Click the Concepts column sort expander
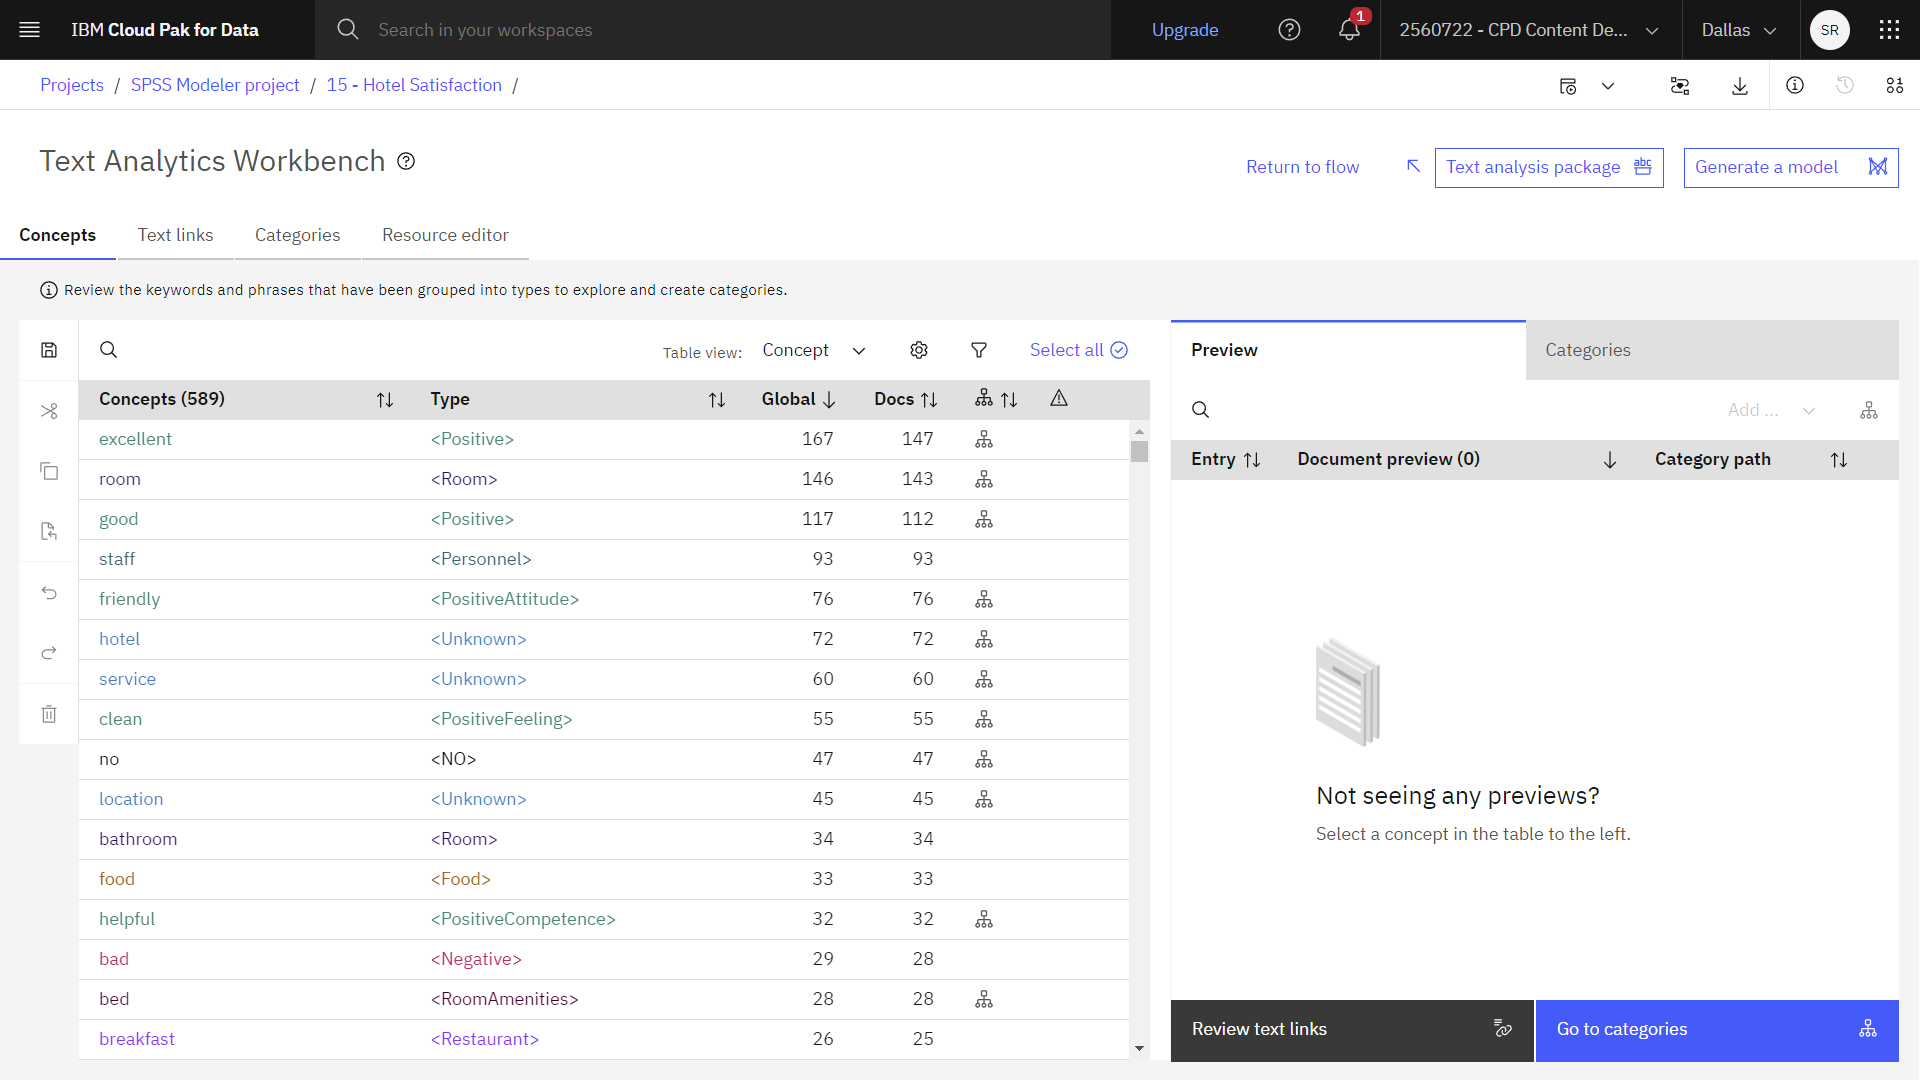1920x1080 pixels. [x=385, y=400]
